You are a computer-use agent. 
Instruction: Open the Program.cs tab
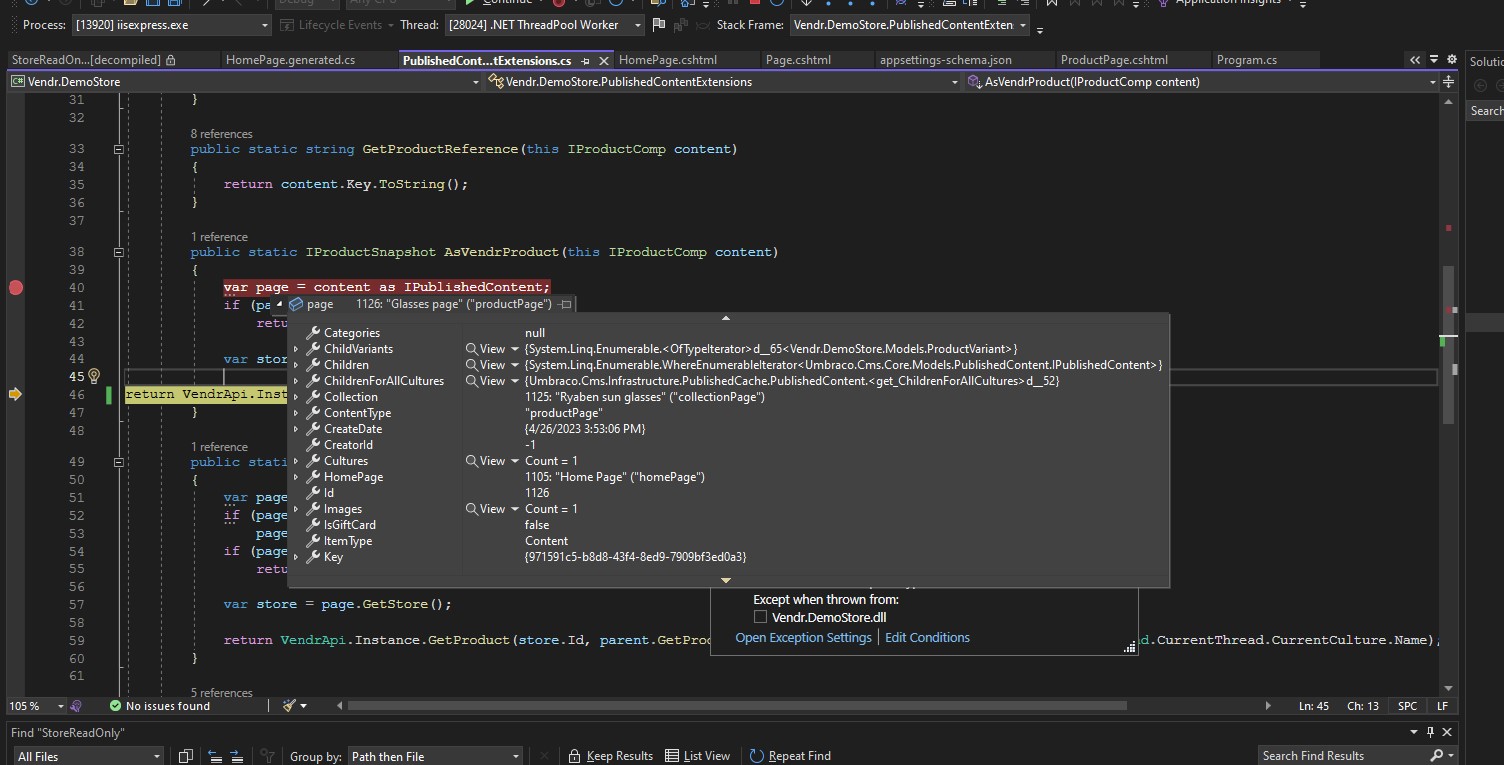click(x=1246, y=60)
